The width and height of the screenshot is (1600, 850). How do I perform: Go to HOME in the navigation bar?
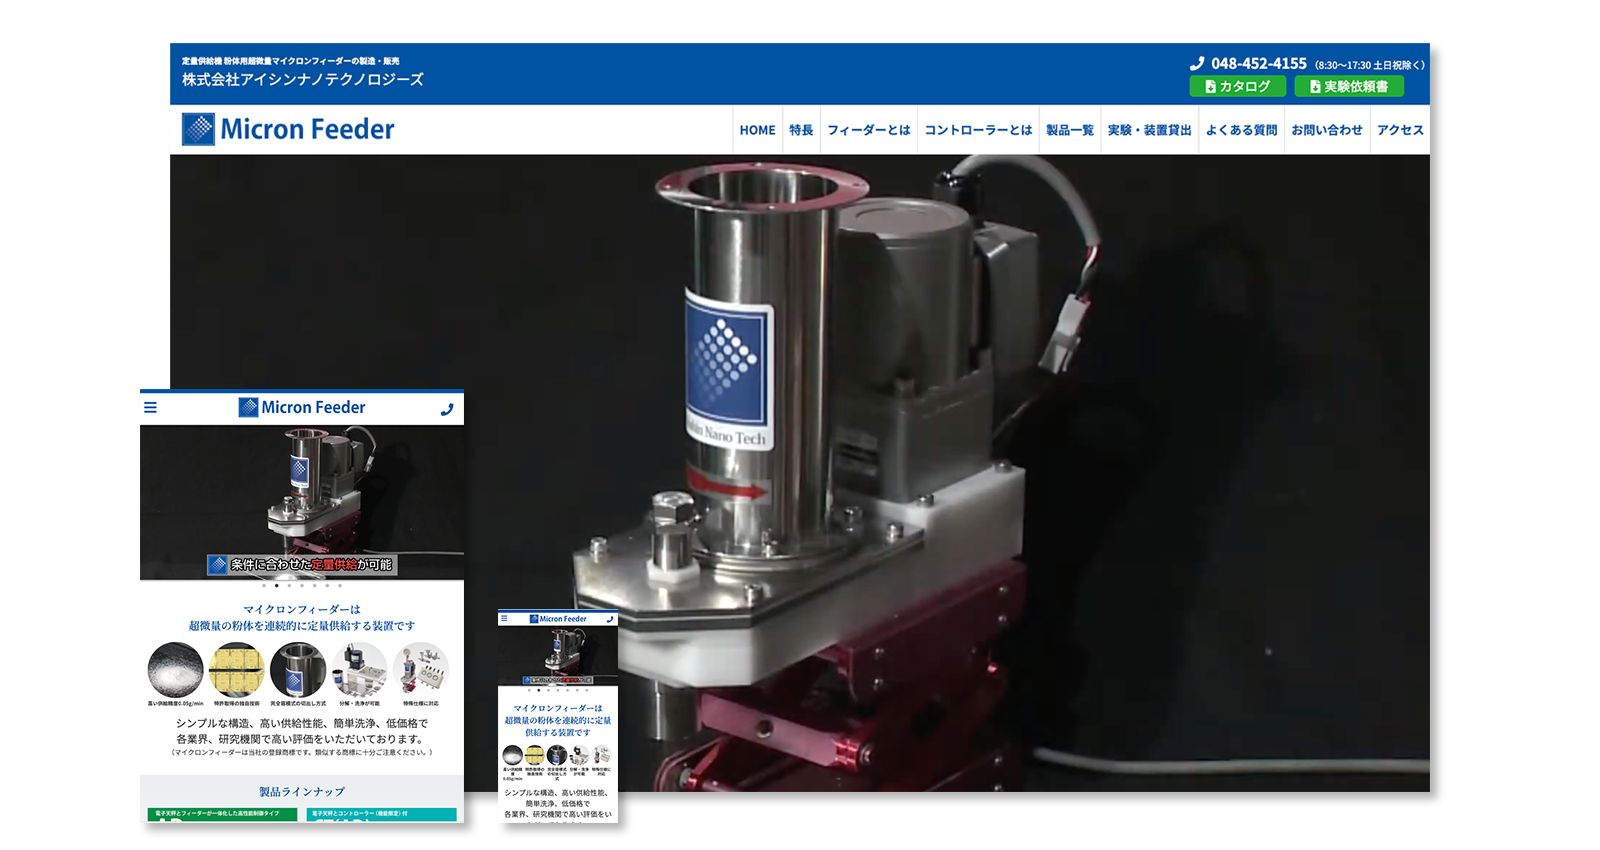pos(757,130)
